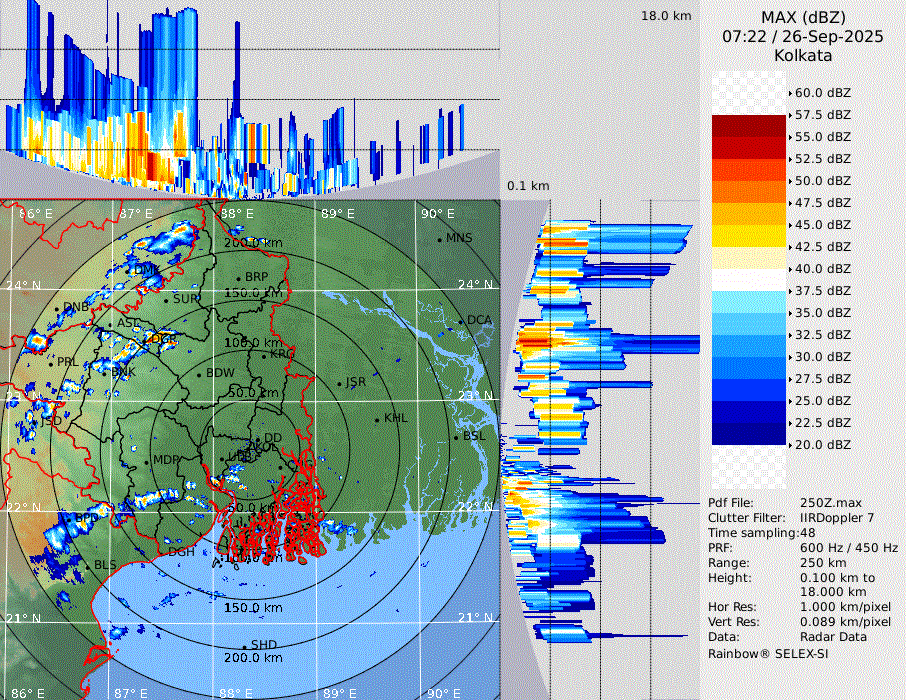Select the KHL station point
This screenshot has width=906, height=700.
point(377,419)
